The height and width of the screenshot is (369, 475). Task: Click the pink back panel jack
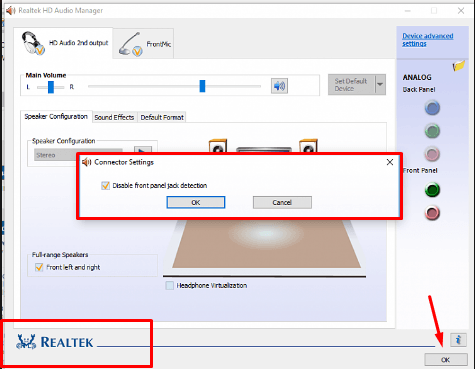[x=432, y=154]
